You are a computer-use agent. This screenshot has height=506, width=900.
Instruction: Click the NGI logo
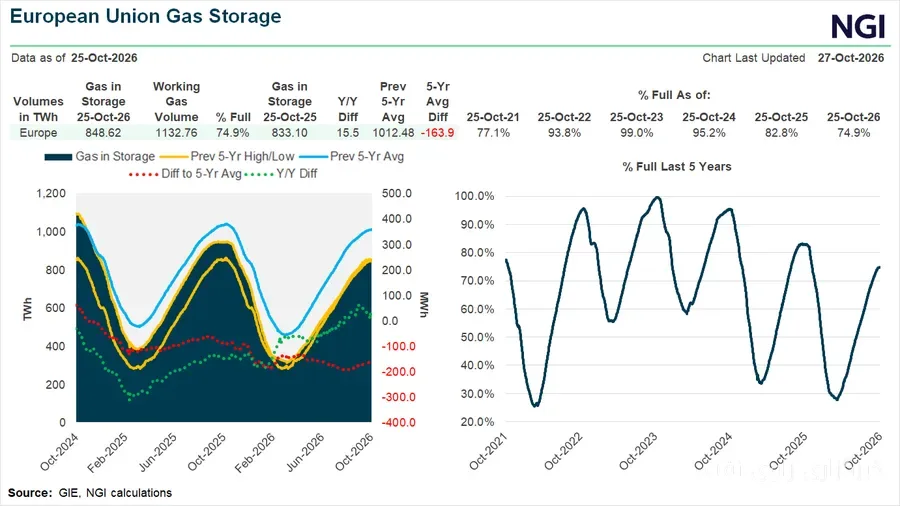click(x=858, y=26)
